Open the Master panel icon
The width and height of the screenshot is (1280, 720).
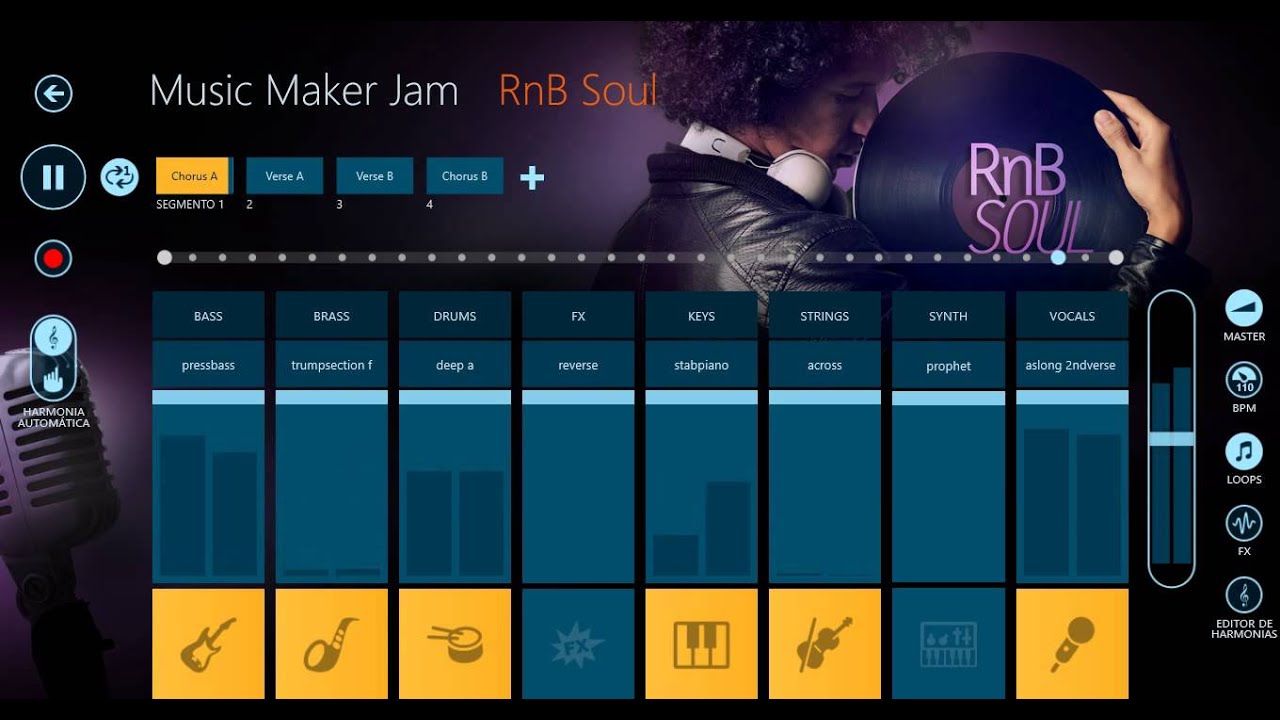point(1244,308)
